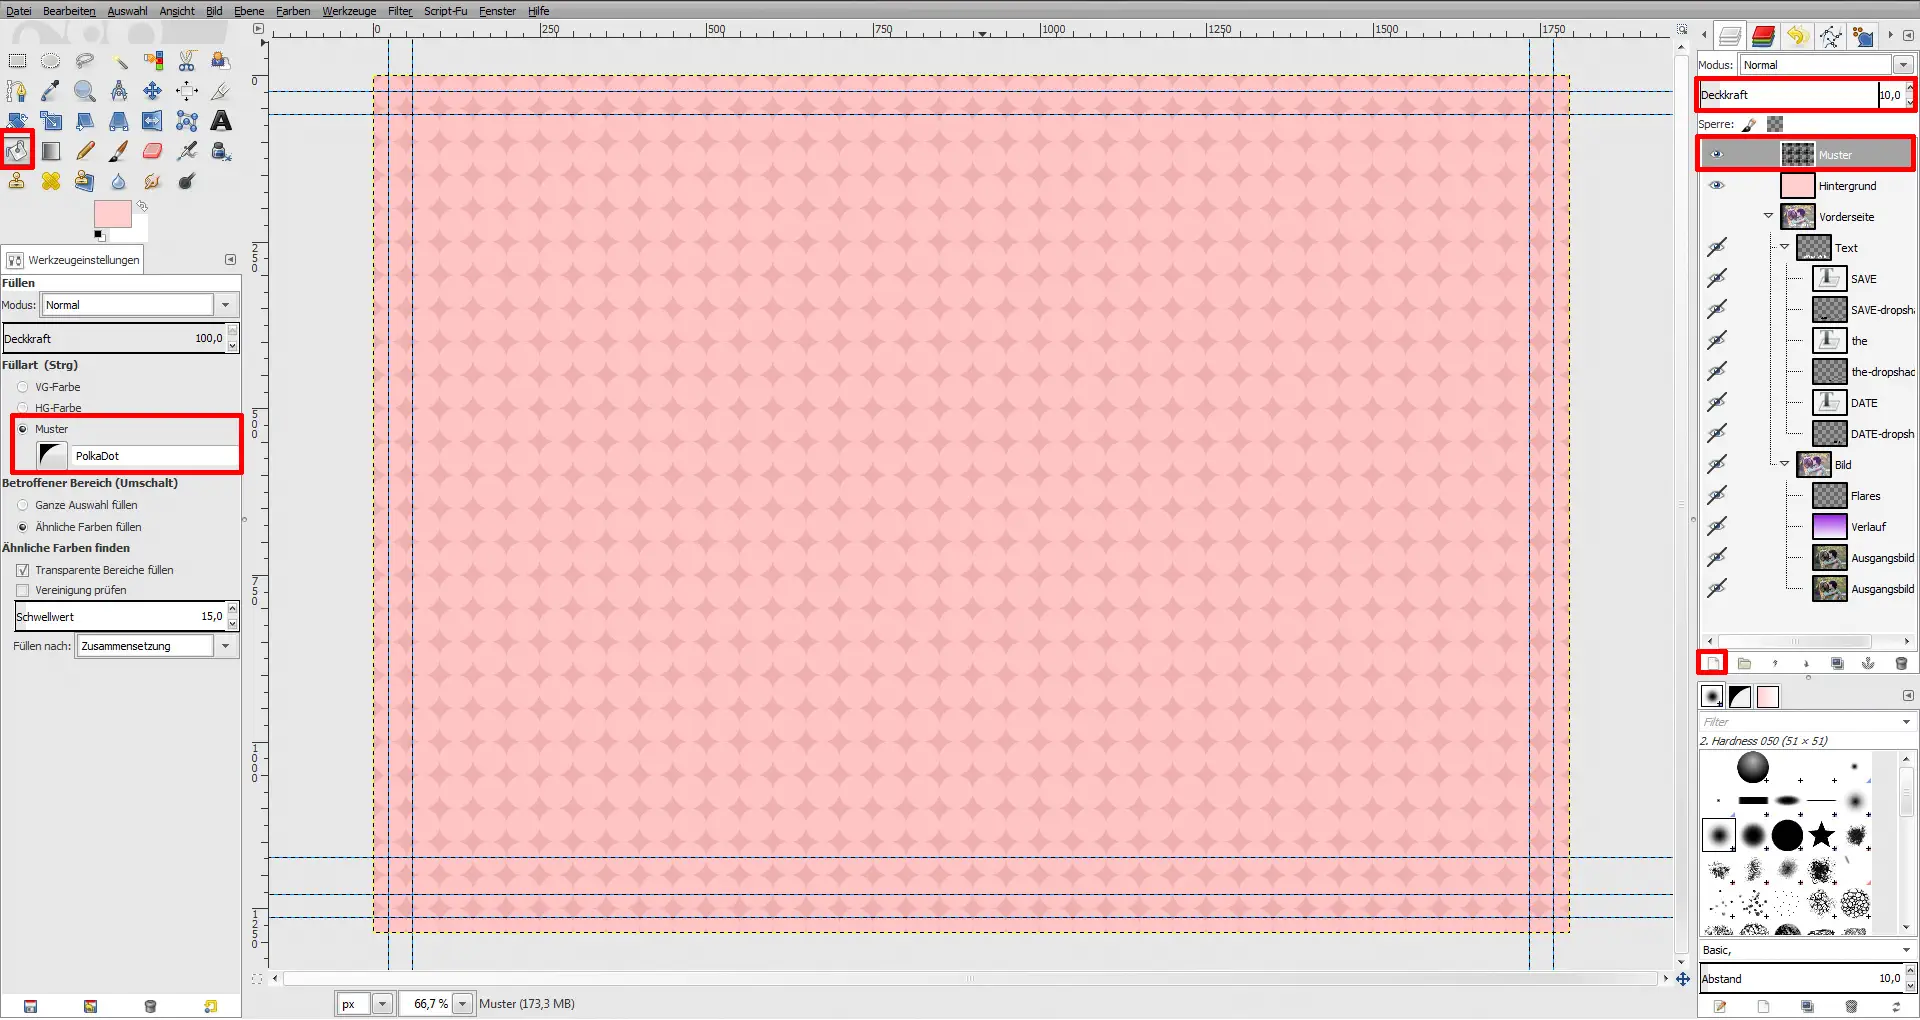
Task: Click the pink foreground color swatch
Action: 112,213
